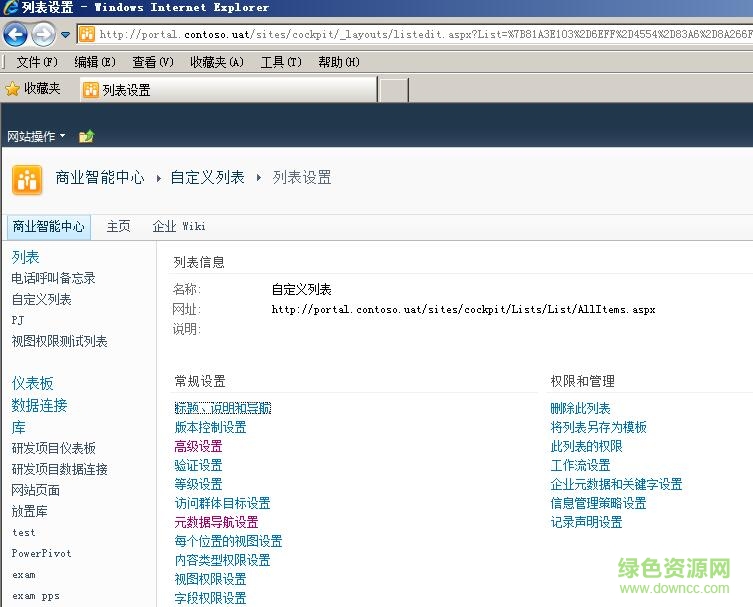Open the 收藏夹(A) menu

pyautogui.click(x=217, y=62)
